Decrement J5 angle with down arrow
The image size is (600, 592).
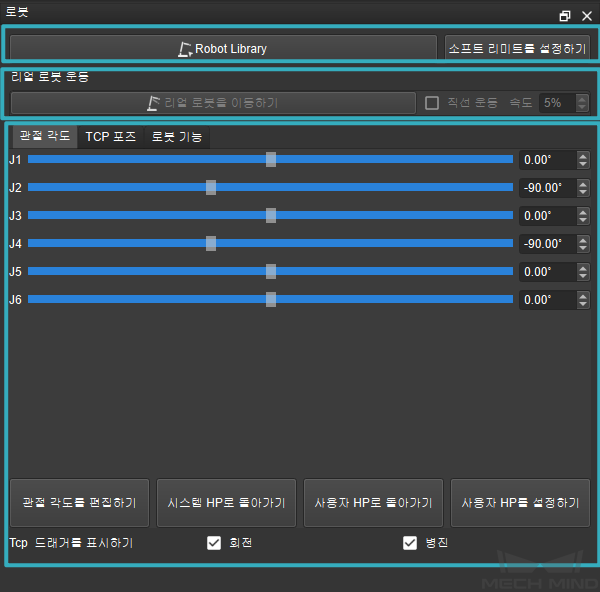pyautogui.click(x=583, y=276)
